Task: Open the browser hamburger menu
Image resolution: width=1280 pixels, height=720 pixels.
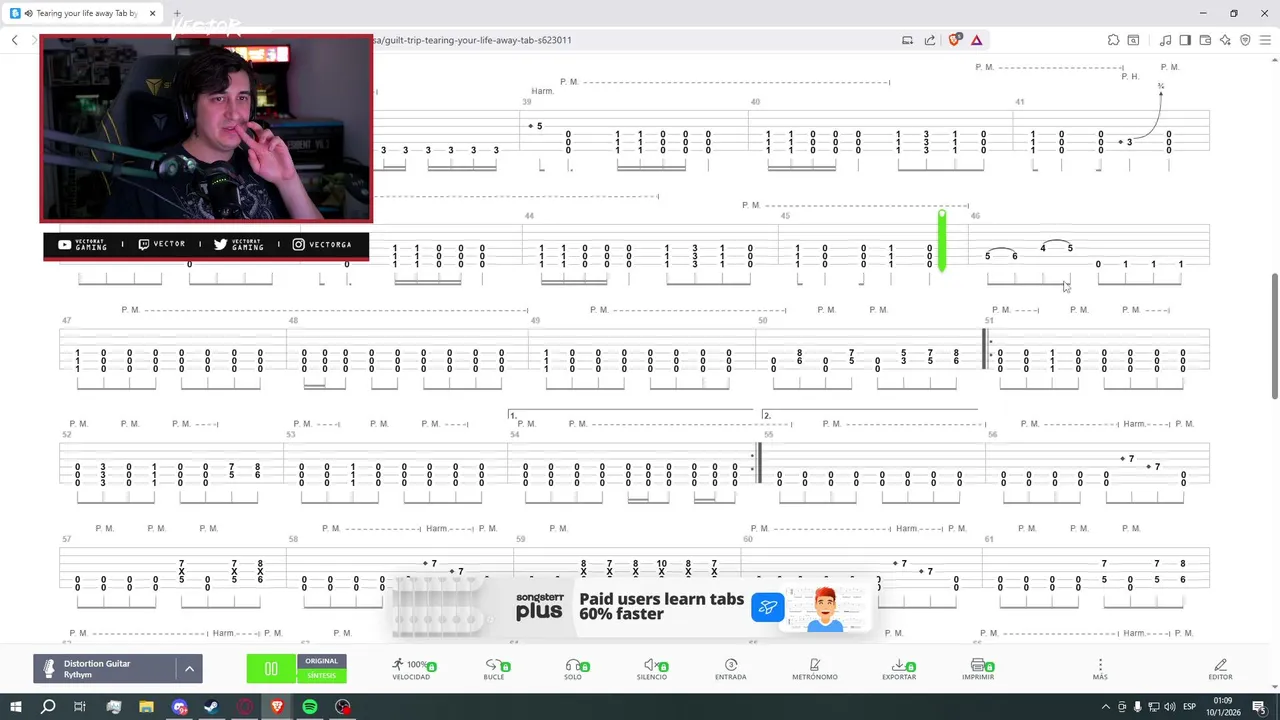Action: [1264, 40]
